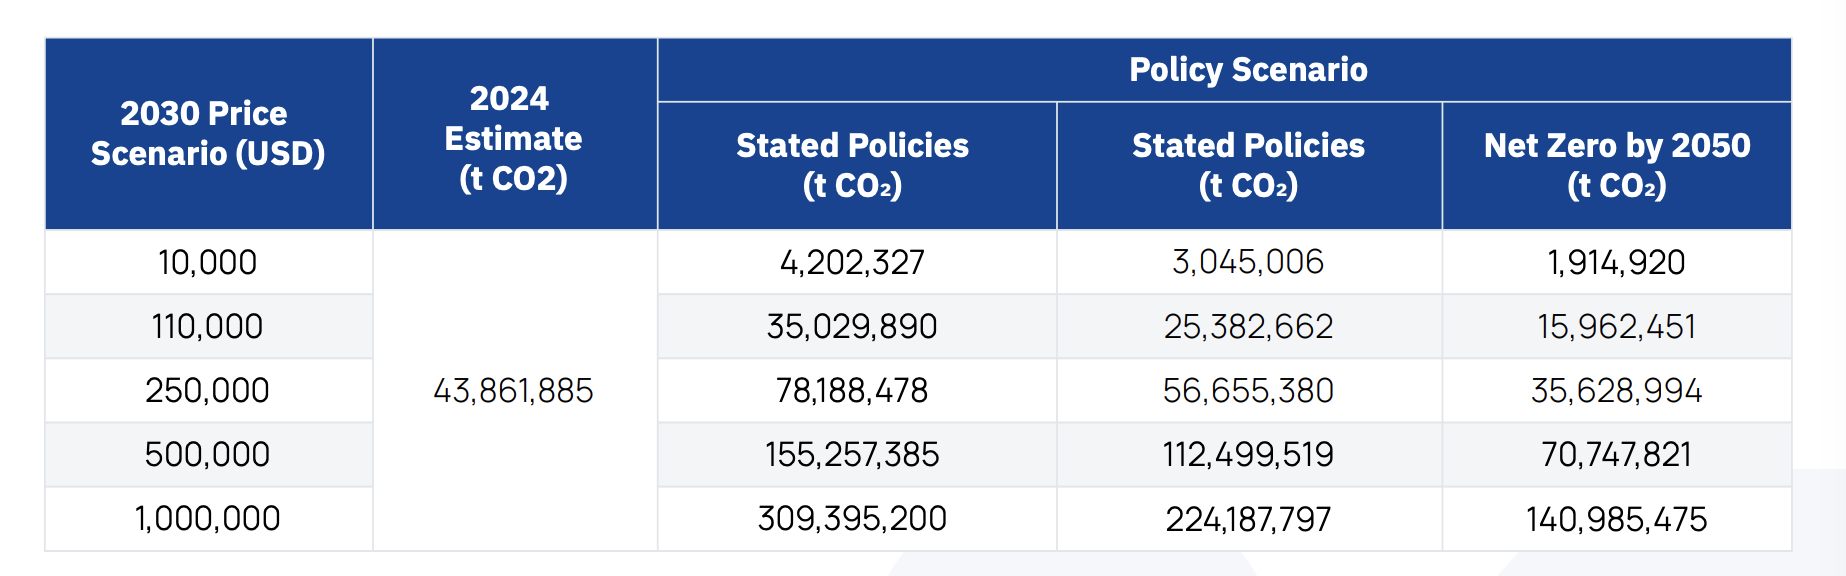The image size is (1846, 576).
Task: Click the 10,000 price scenario cell
Action: pyautogui.click(x=208, y=262)
